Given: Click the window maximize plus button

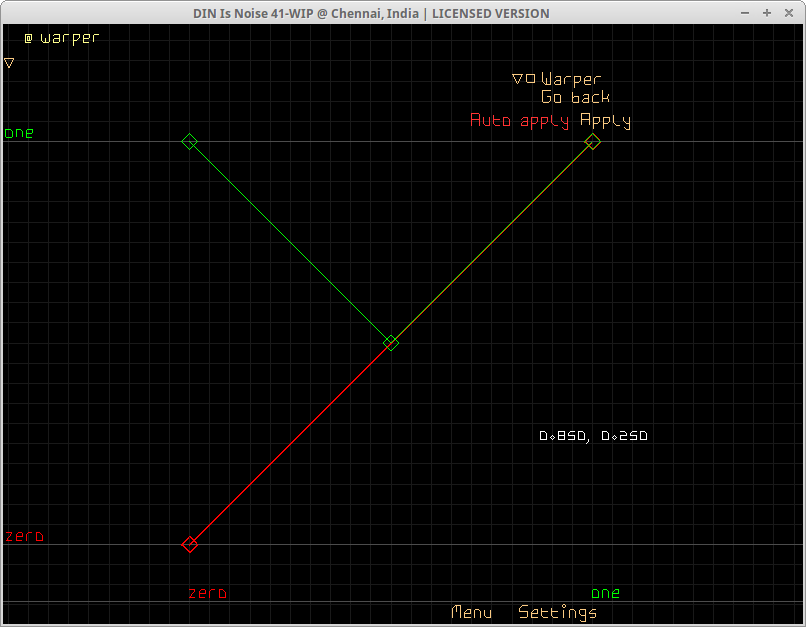Looking at the screenshot, I should coord(767,13).
